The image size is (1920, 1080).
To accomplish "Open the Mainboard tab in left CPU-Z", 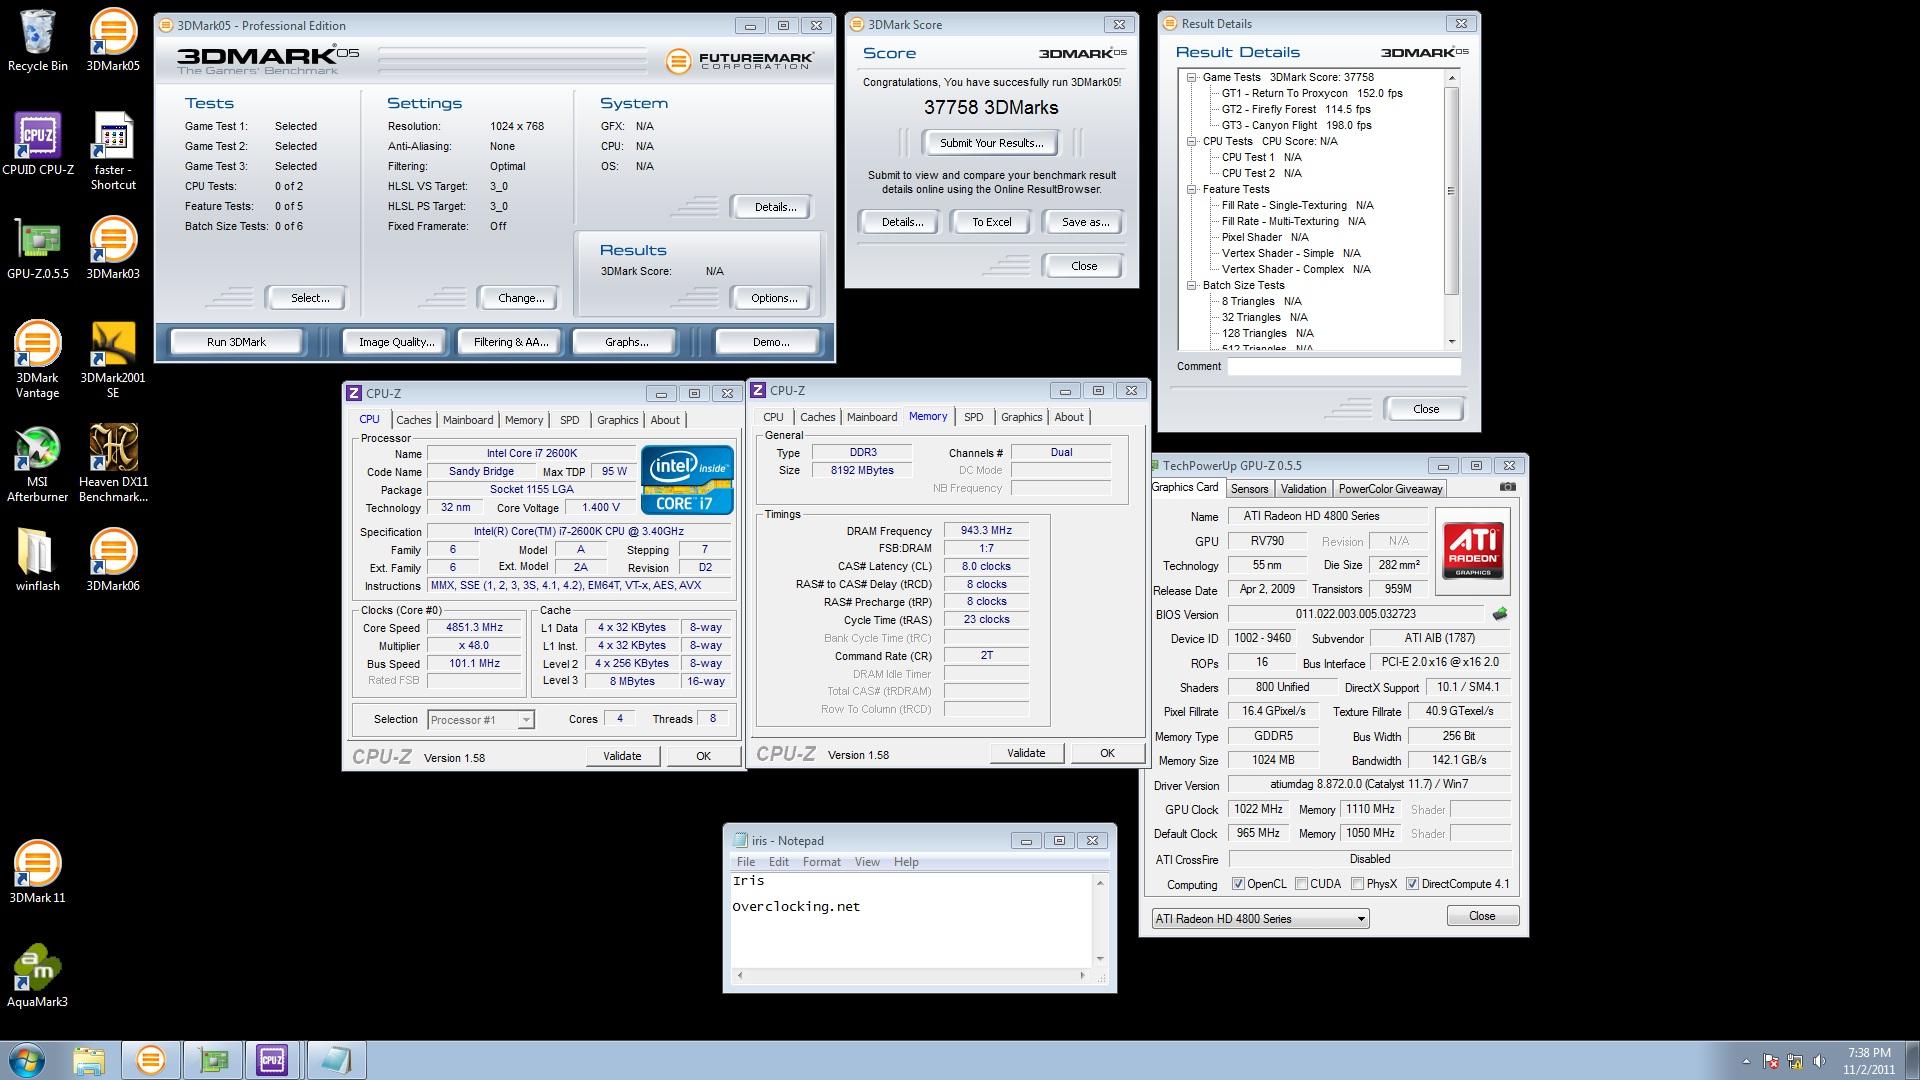I will pyautogui.click(x=468, y=420).
